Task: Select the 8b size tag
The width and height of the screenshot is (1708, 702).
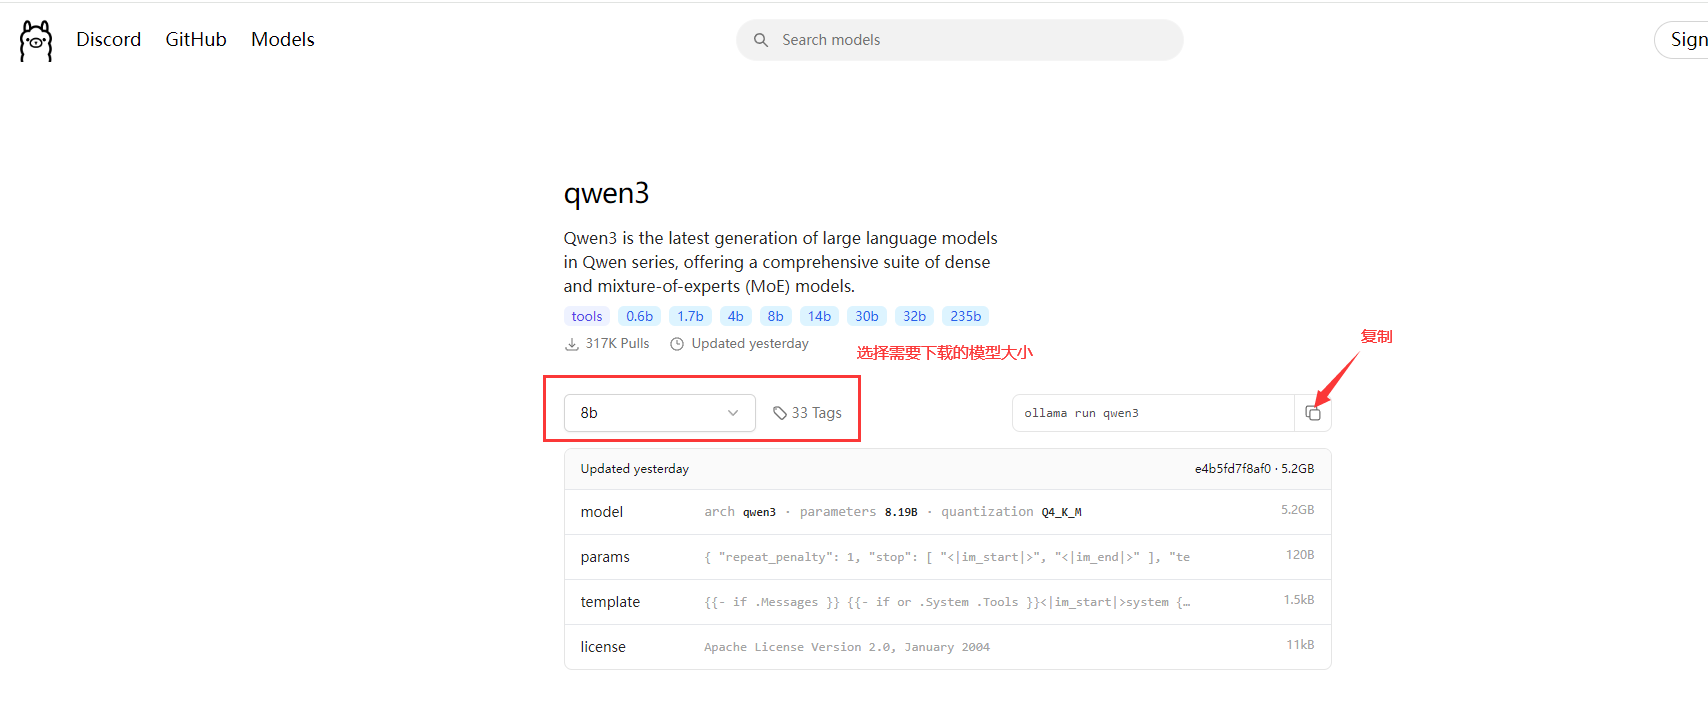Action: tap(776, 316)
